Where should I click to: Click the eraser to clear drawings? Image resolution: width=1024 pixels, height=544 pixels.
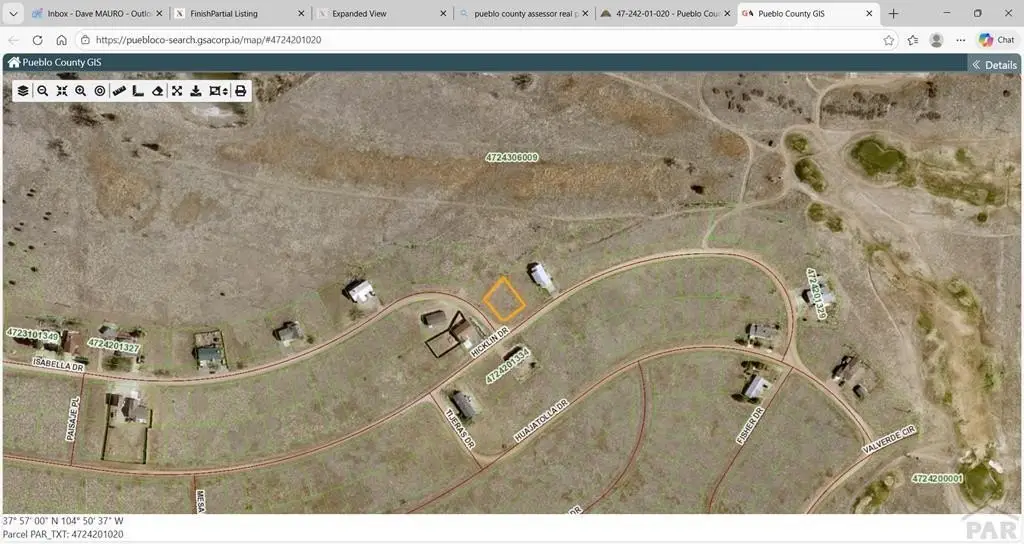pos(157,91)
